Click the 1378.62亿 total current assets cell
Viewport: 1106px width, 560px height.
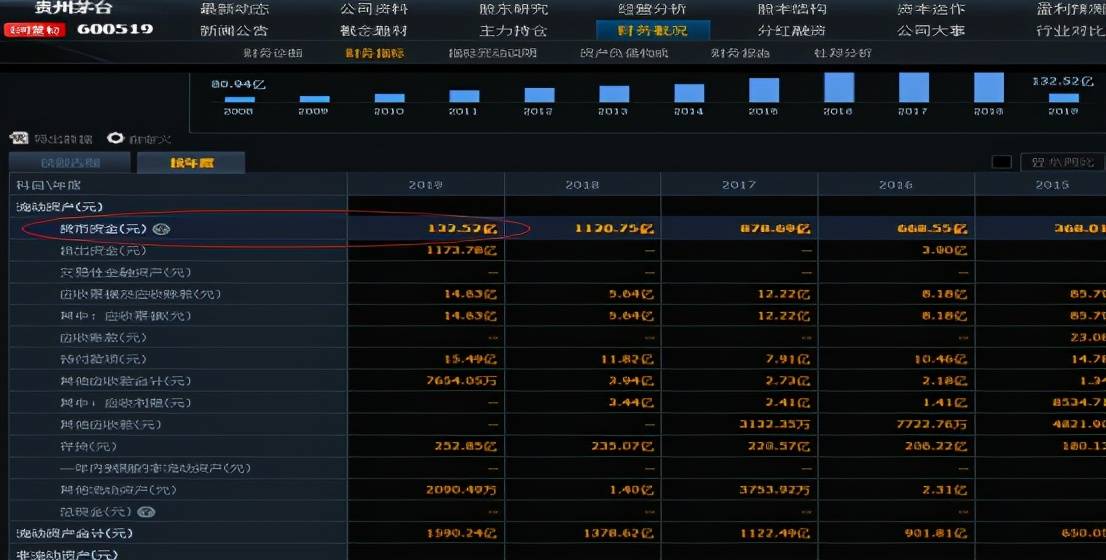(x=619, y=533)
